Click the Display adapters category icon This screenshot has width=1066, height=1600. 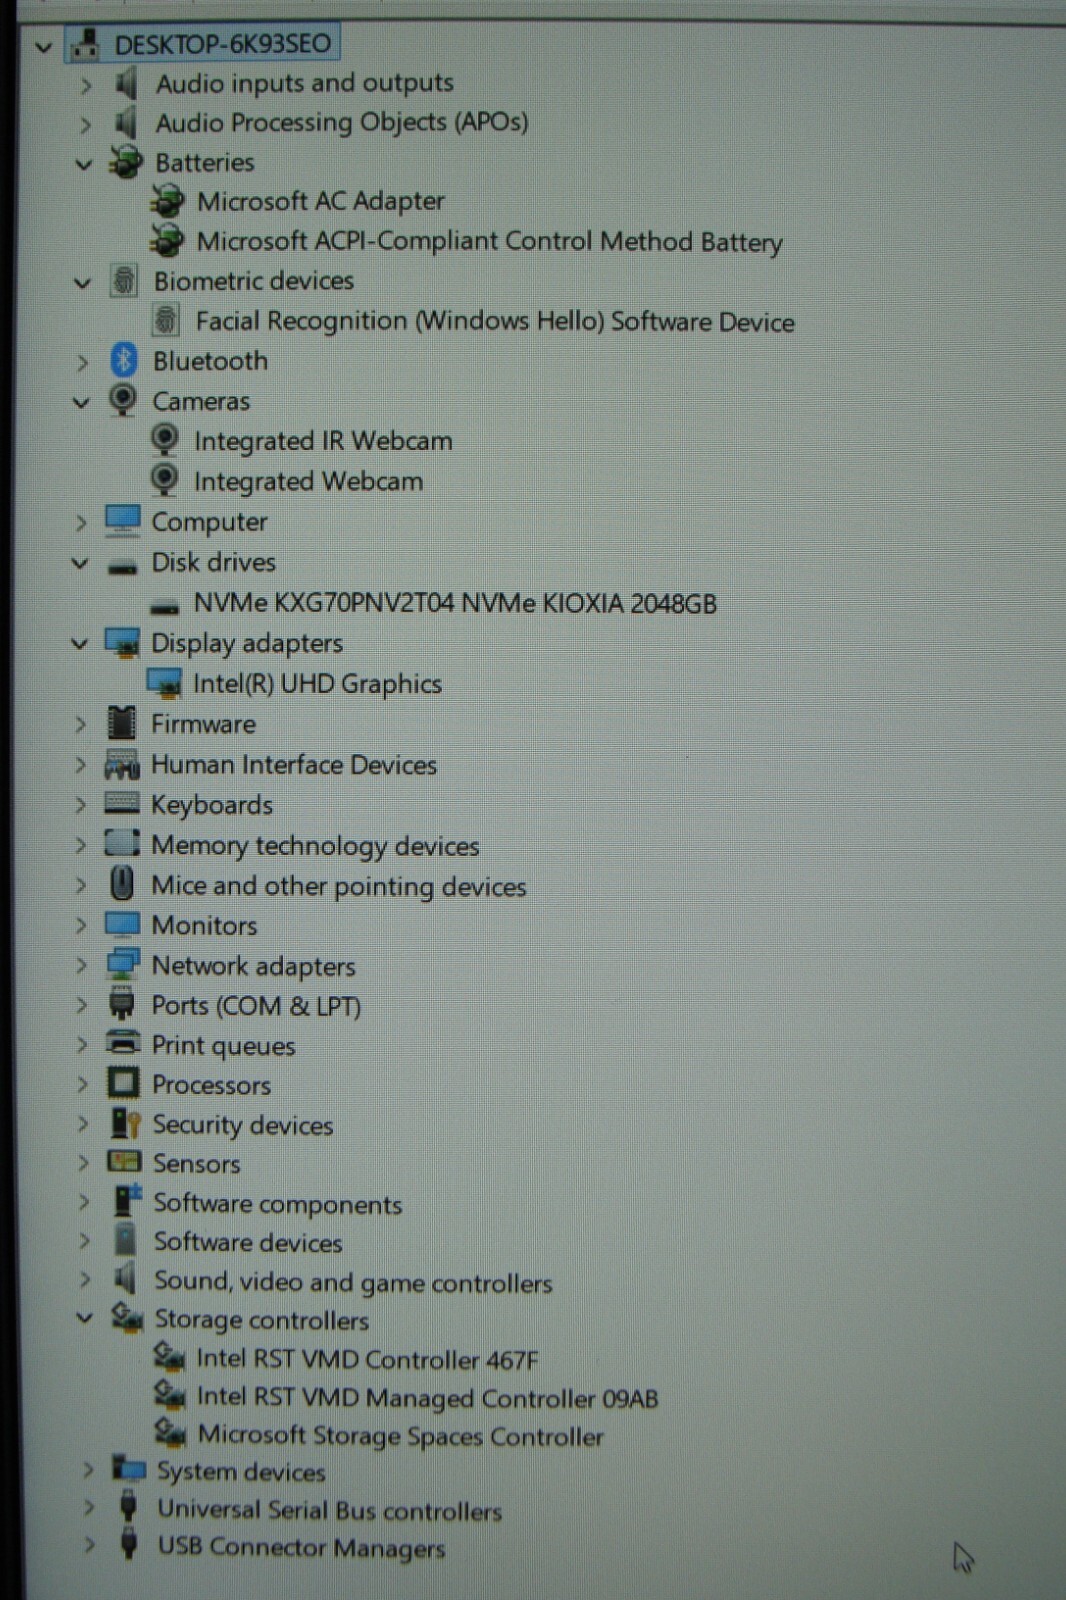click(122, 643)
